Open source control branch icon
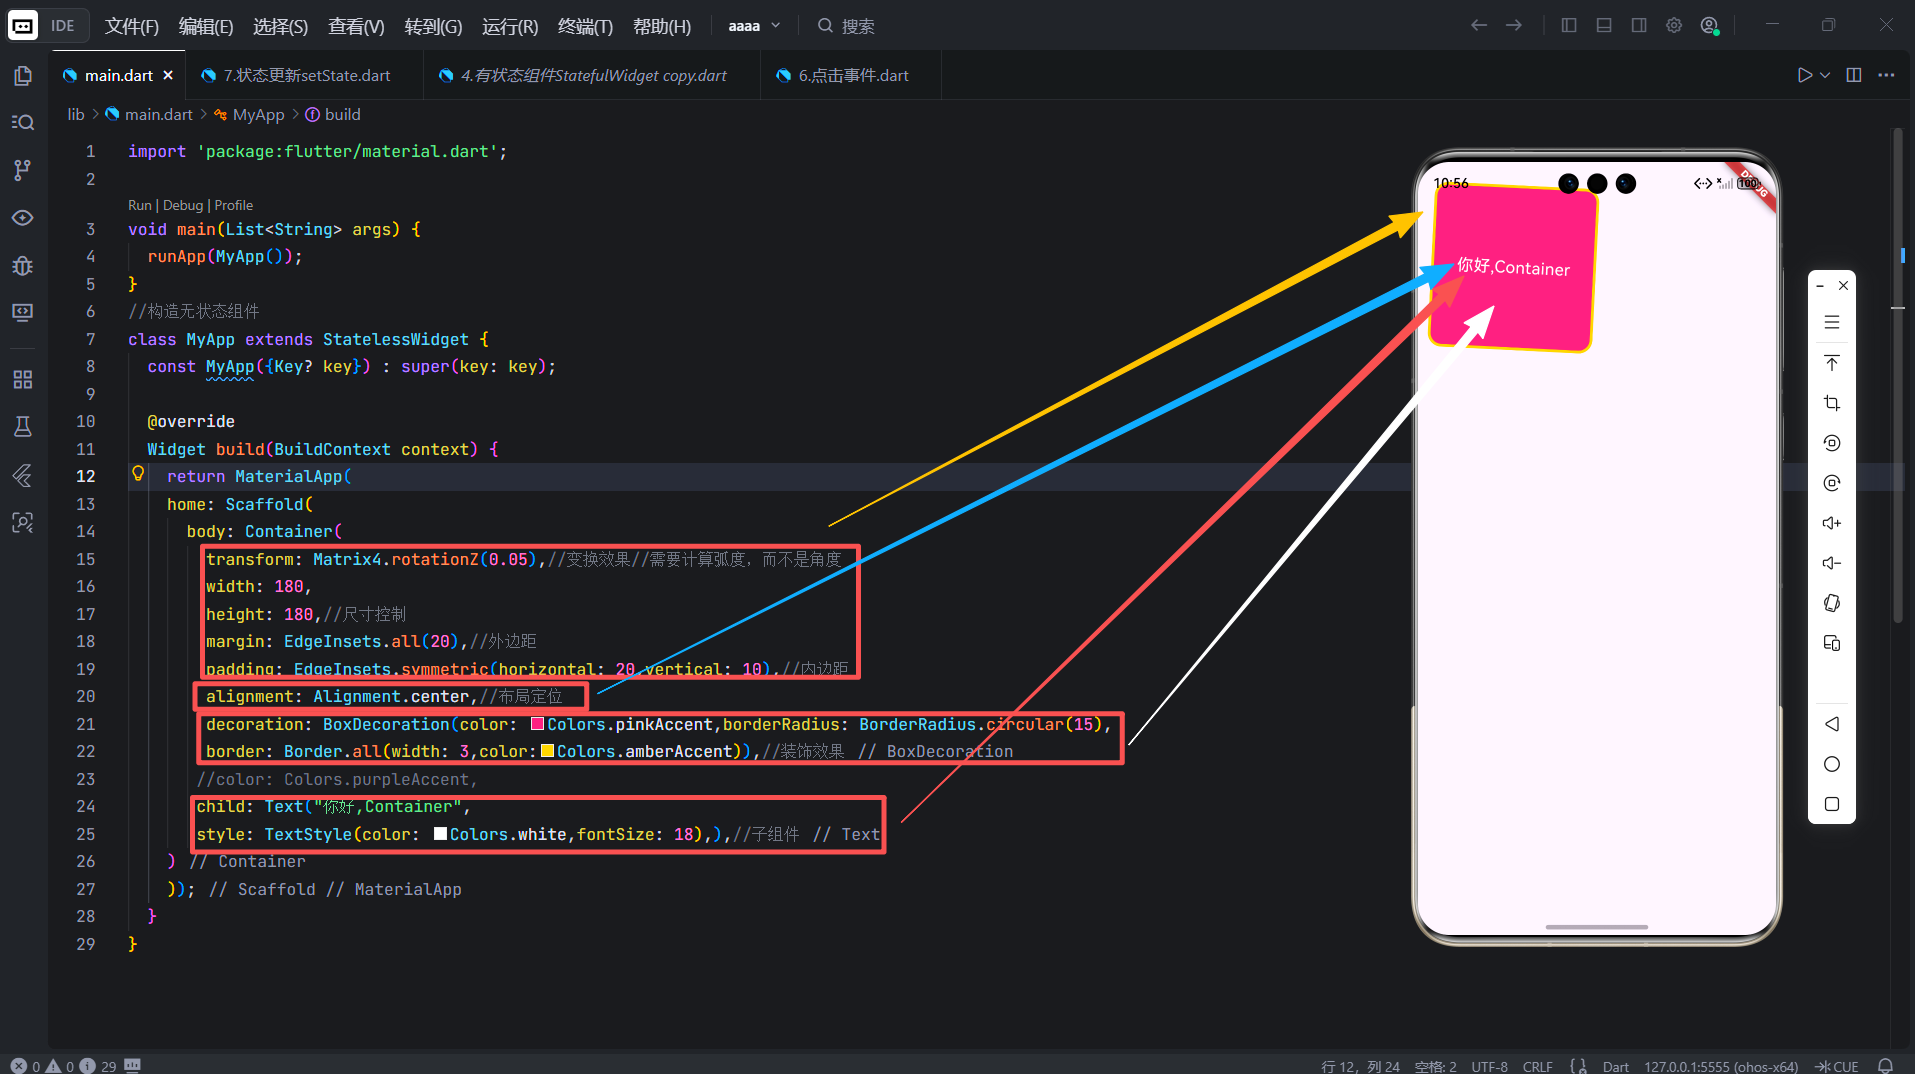This screenshot has height=1074, width=1915. [x=23, y=170]
